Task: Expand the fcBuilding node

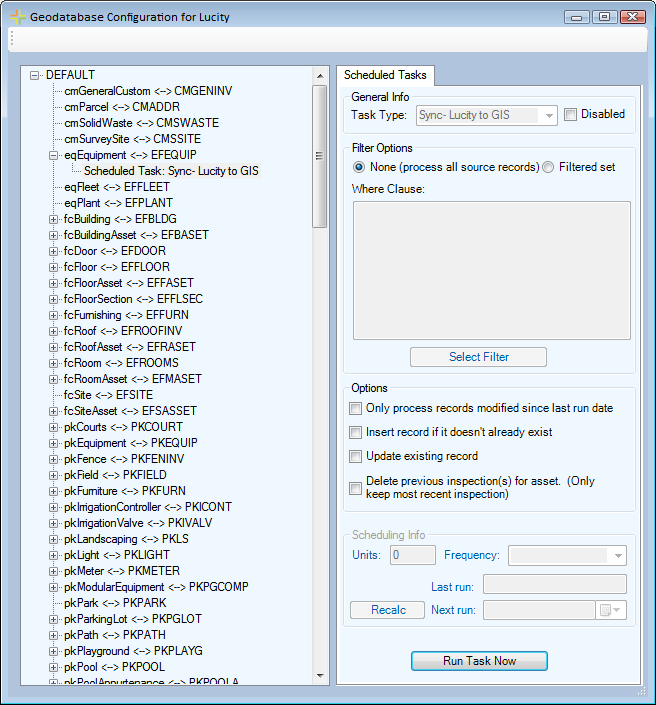Action: point(54,219)
